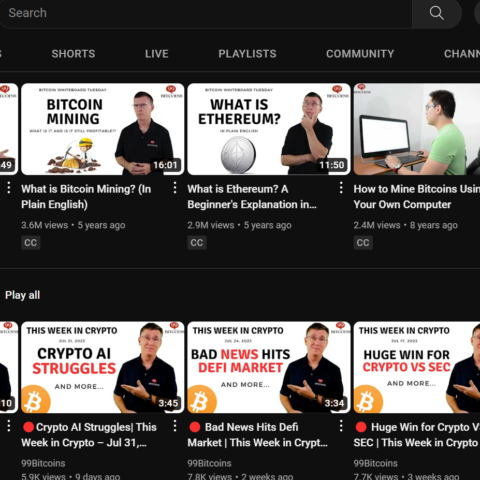Click CC badge under Bitcoin Mining video
This screenshot has width=480, height=480.
tap(31, 243)
